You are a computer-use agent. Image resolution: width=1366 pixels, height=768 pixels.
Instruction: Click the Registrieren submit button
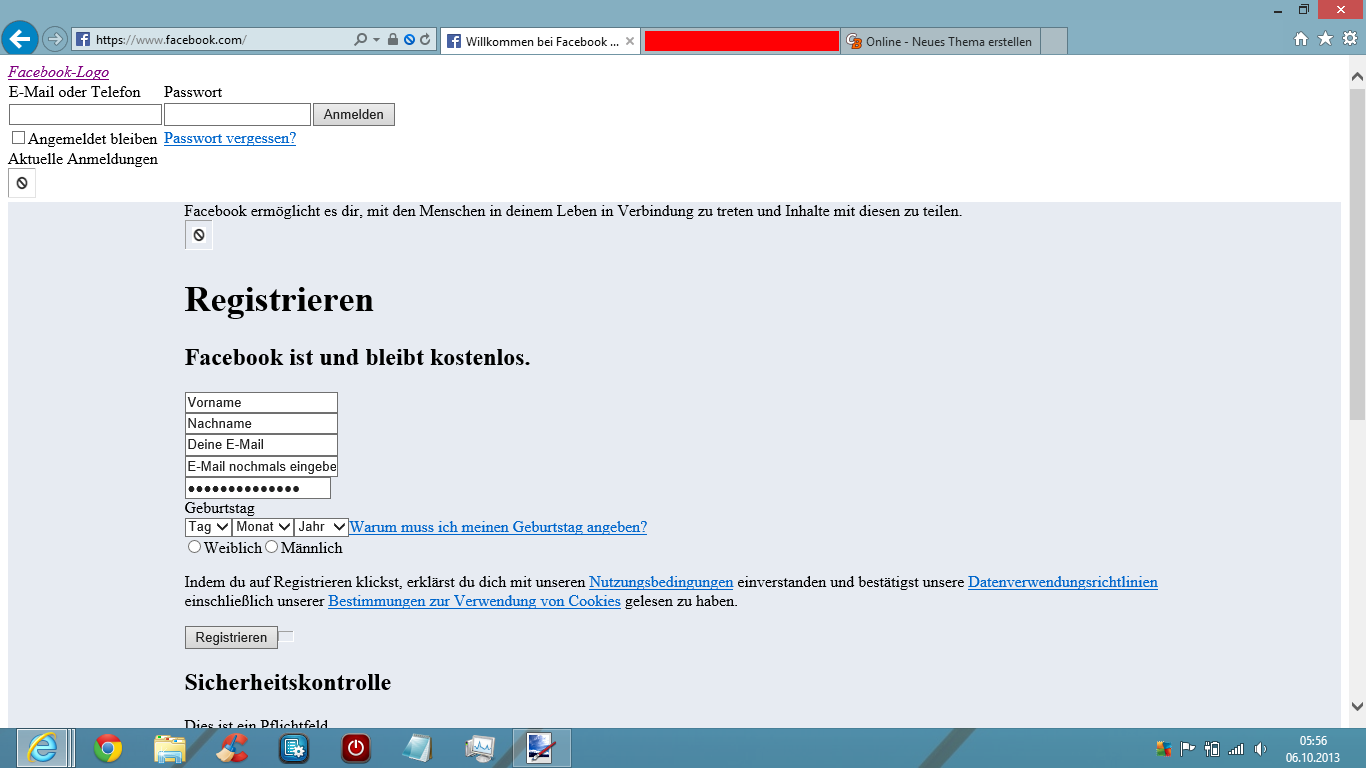[231, 638]
